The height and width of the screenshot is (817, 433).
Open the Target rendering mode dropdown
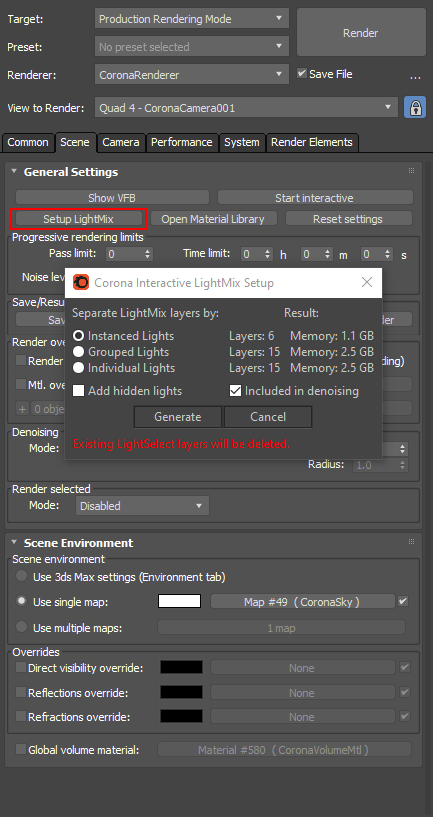tap(191, 19)
